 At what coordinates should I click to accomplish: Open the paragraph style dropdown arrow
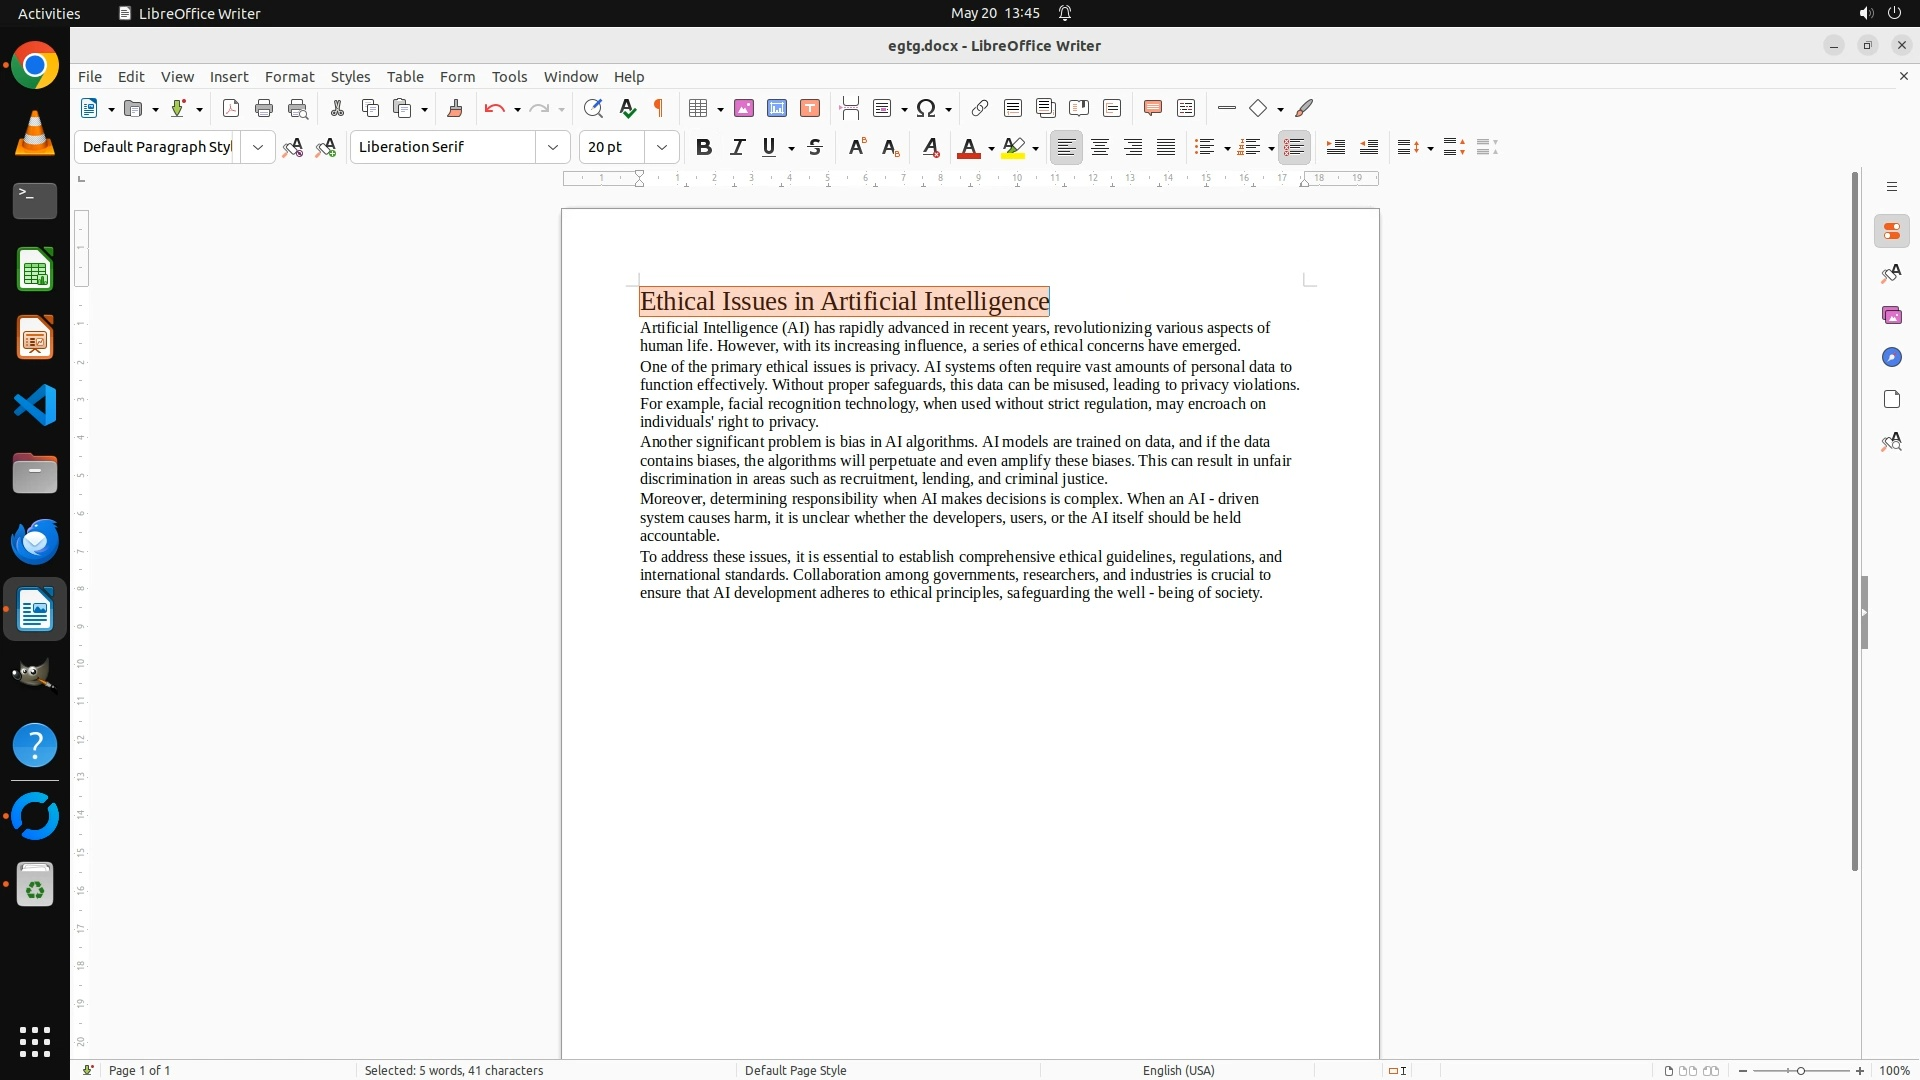(257, 147)
